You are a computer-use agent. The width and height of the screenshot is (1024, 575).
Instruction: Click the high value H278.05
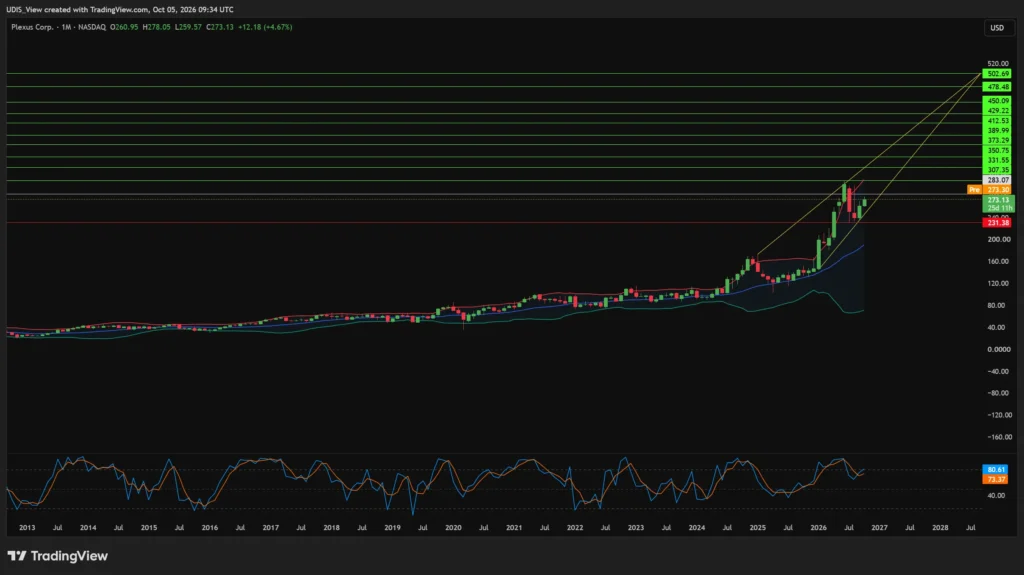click(x=157, y=27)
